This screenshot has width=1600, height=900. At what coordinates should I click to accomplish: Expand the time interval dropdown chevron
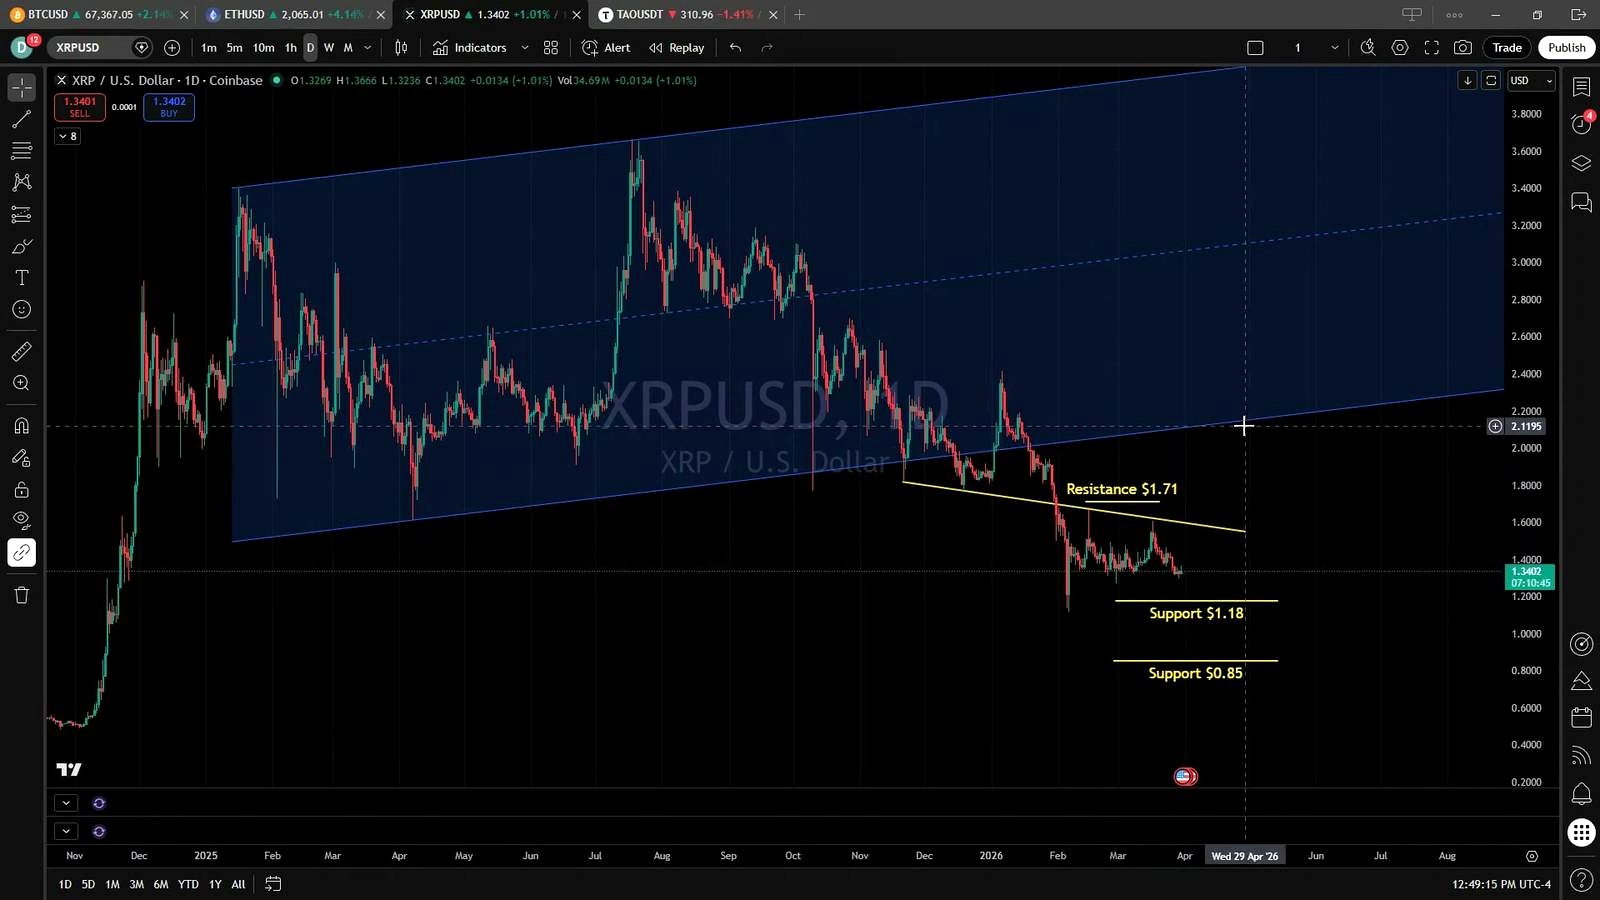[x=367, y=47]
